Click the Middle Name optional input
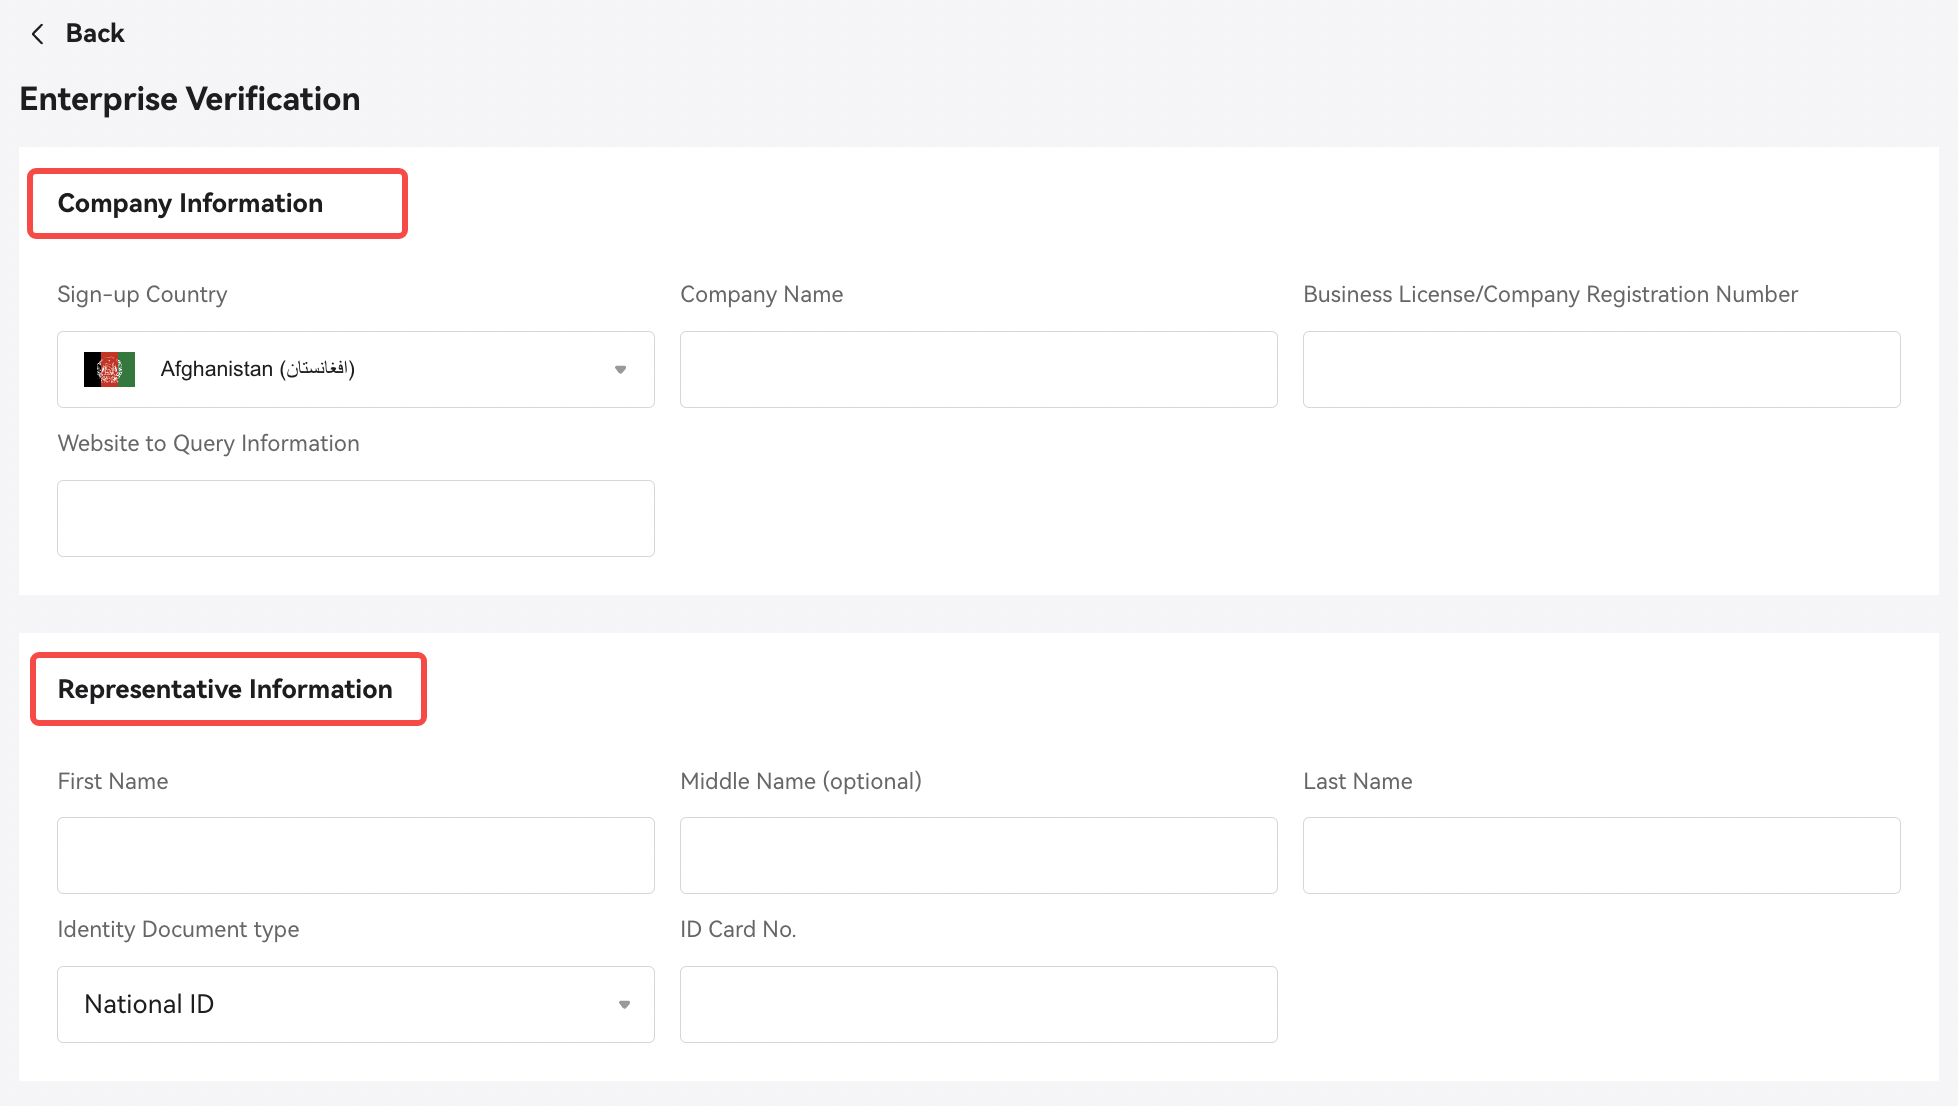The height and width of the screenshot is (1106, 1958). click(x=978, y=855)
